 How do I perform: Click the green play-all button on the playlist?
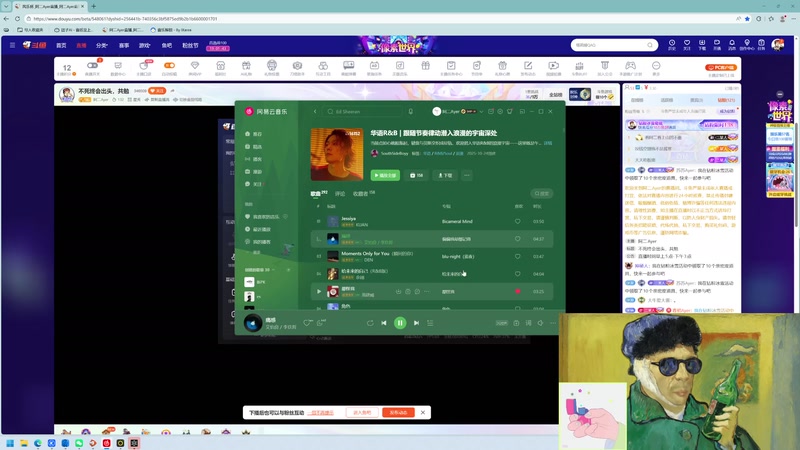pyautogui.click(x=385, y=175)
